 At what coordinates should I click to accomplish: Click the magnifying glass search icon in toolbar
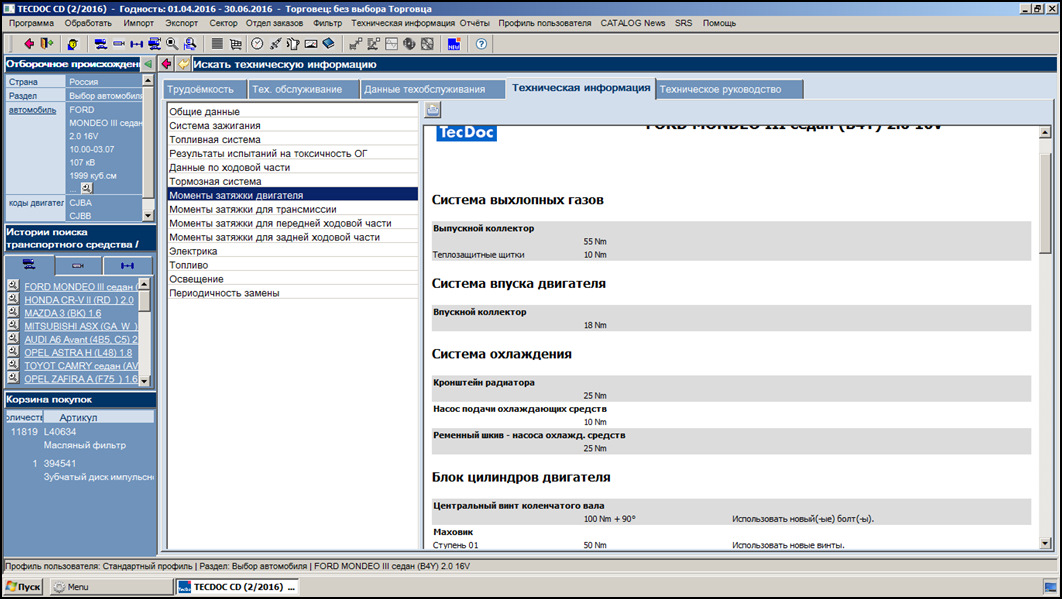point(172,44)
